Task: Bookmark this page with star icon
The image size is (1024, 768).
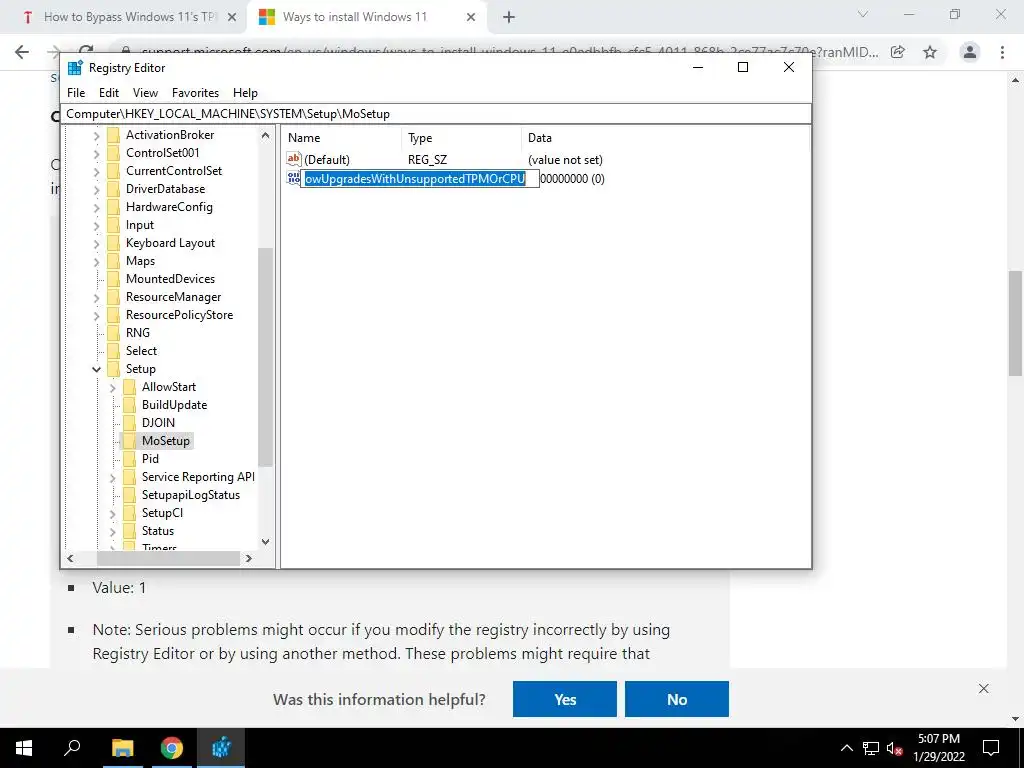Action: (930, 52)
